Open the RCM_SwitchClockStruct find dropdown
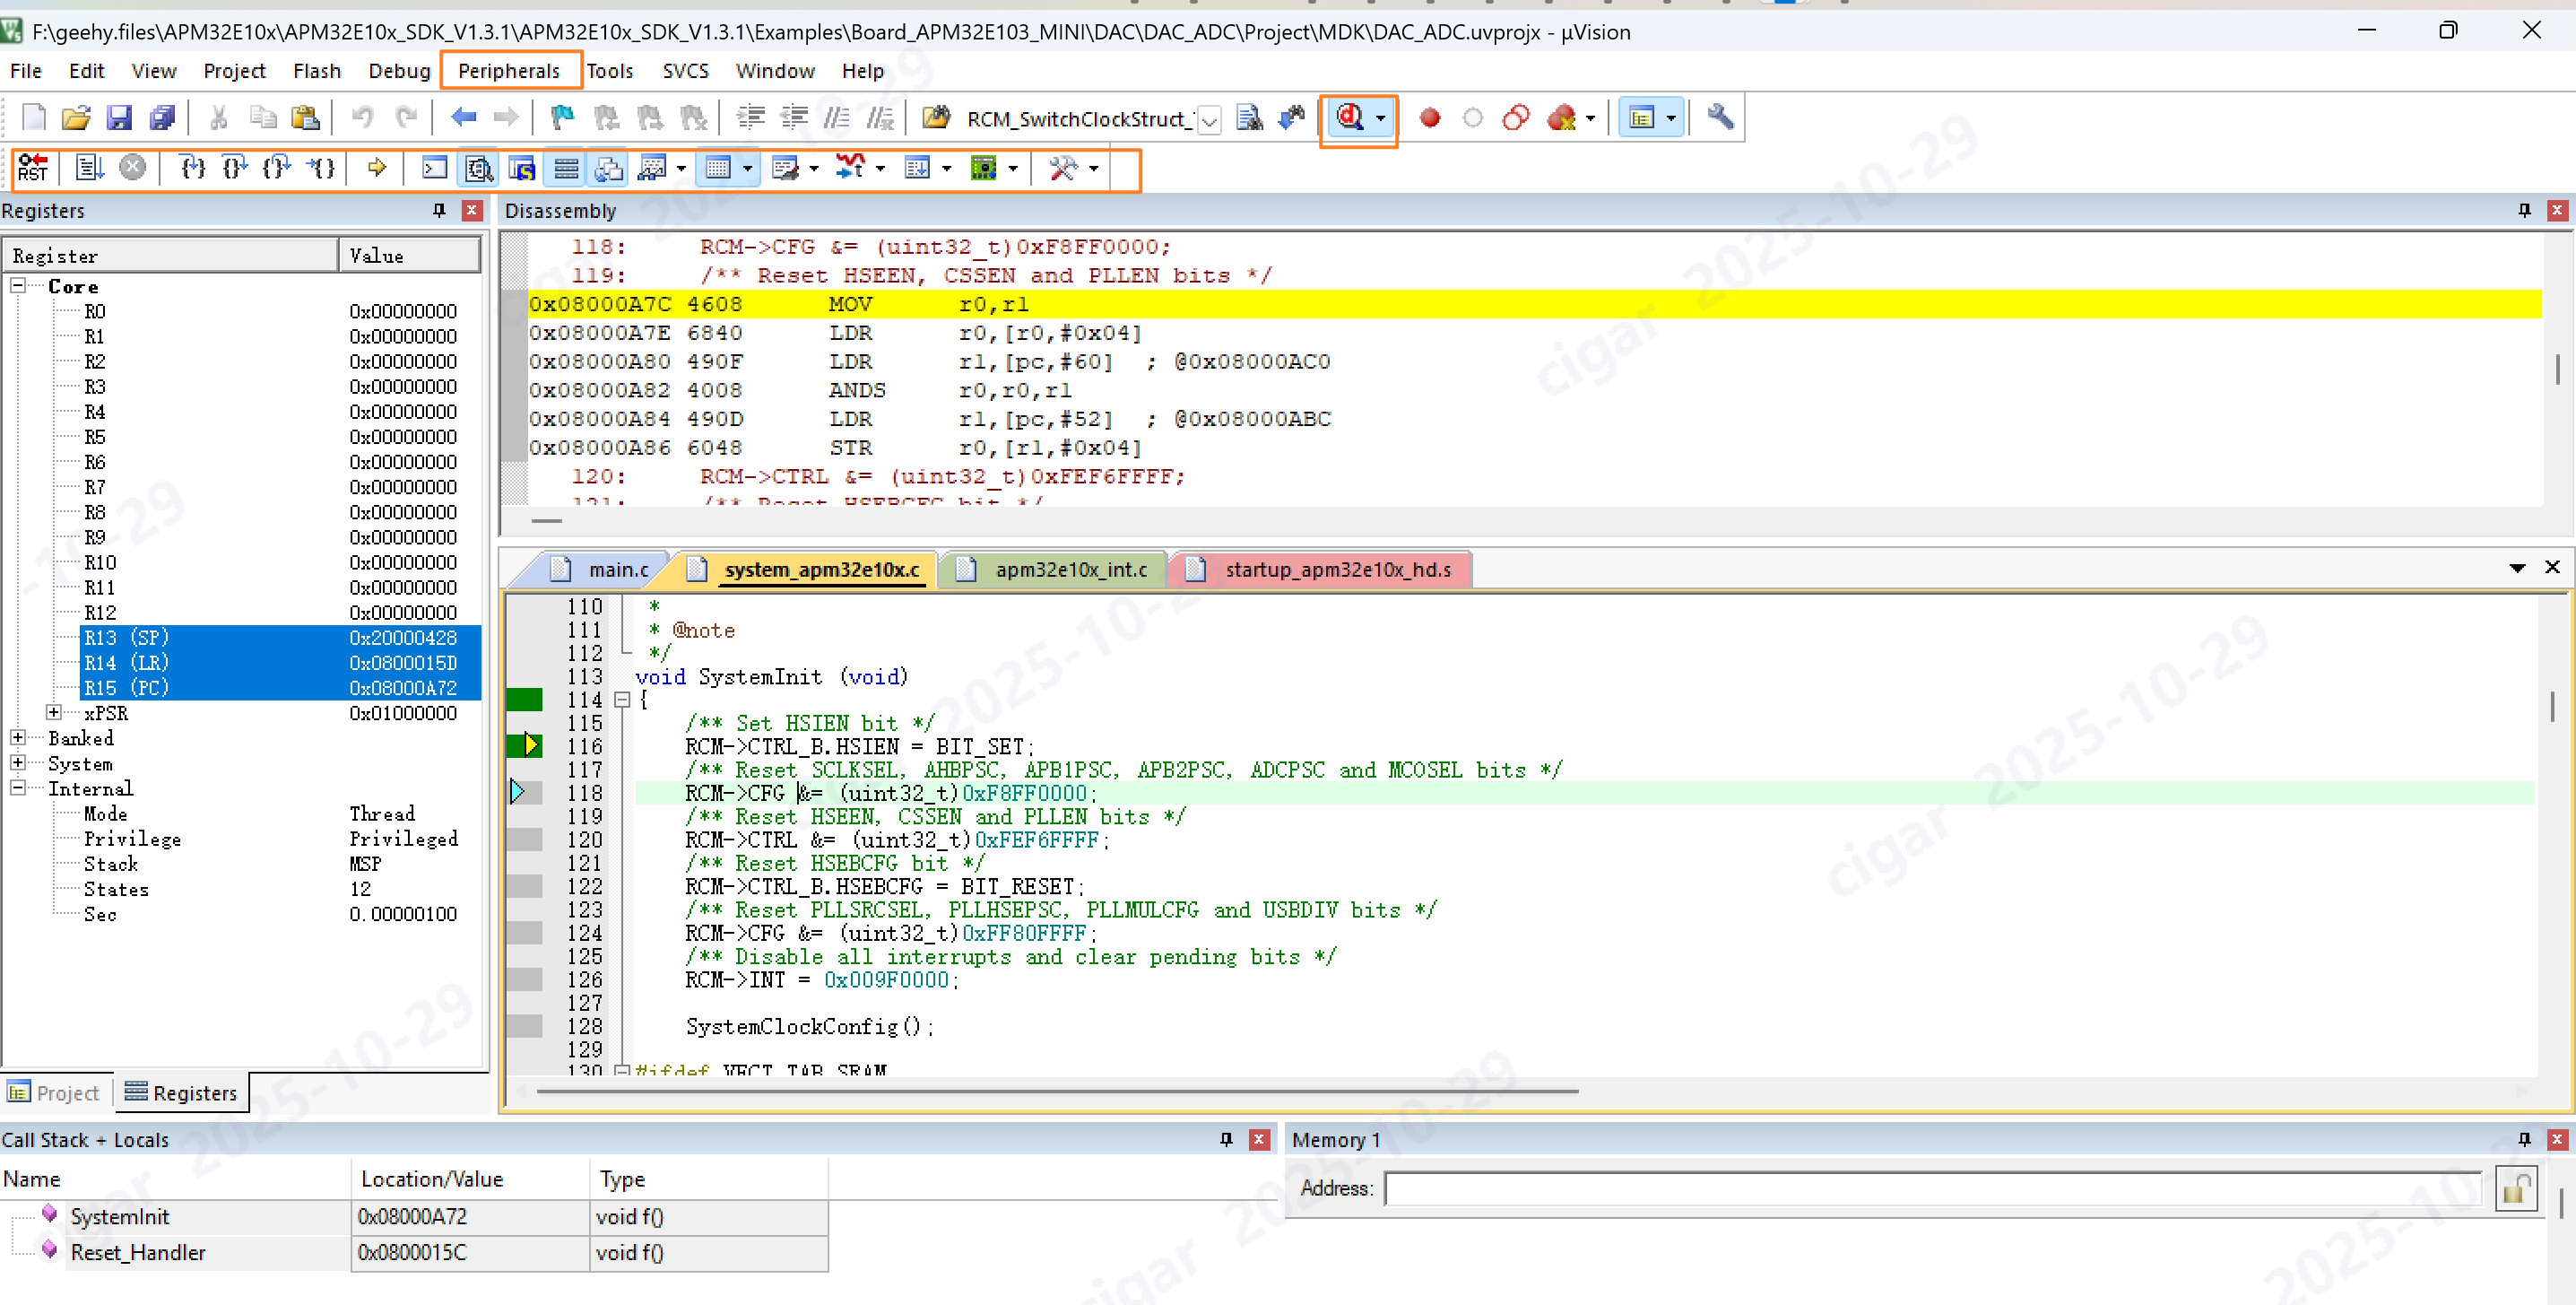 [x=1209, y=120]
